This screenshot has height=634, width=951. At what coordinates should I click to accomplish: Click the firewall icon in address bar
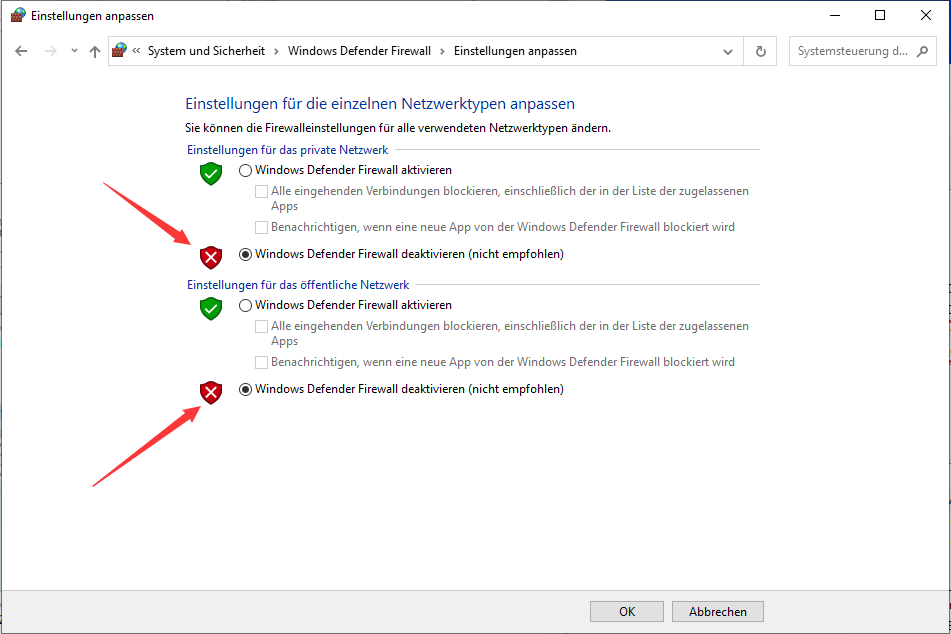[119, 50]
